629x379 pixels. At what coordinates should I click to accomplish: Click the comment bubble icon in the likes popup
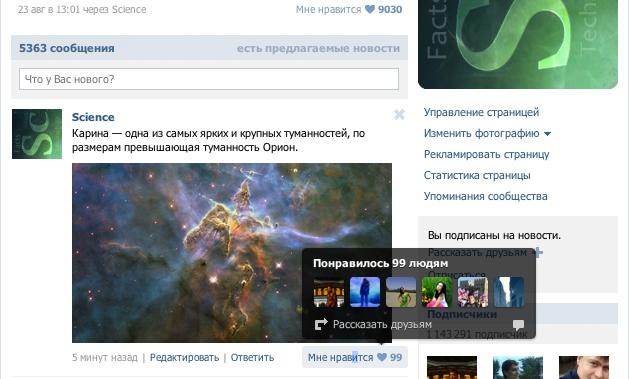518,324
